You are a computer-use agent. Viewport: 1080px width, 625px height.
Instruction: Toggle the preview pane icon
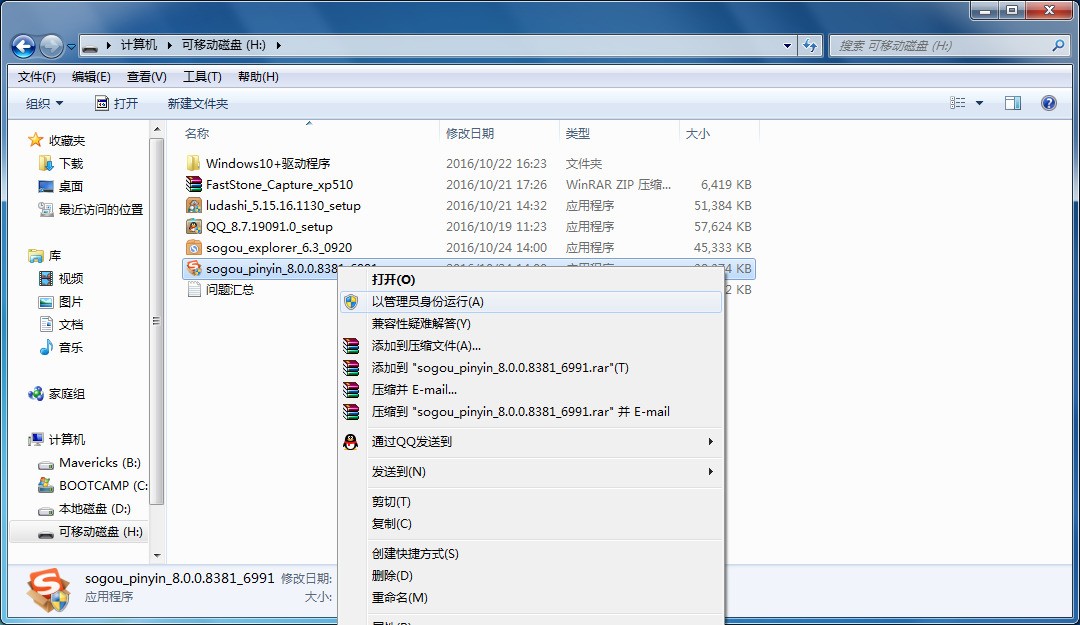pyautogui.click(x=1013, y=103)
